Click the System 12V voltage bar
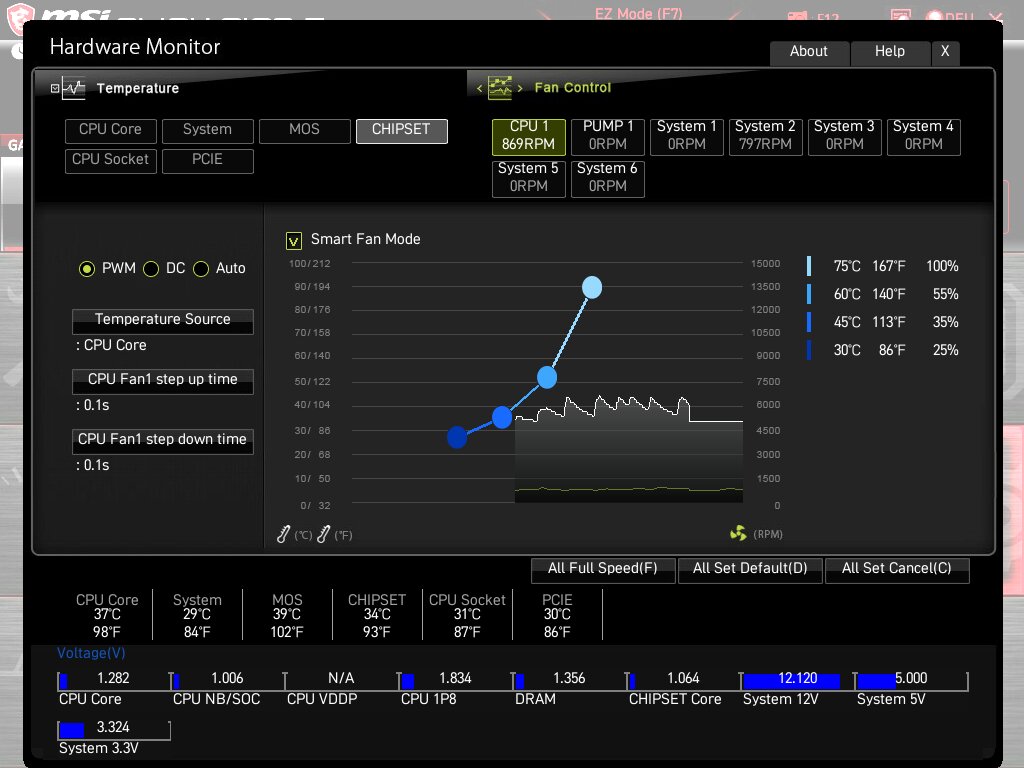The image size is (1024, 768). point(797,680)
